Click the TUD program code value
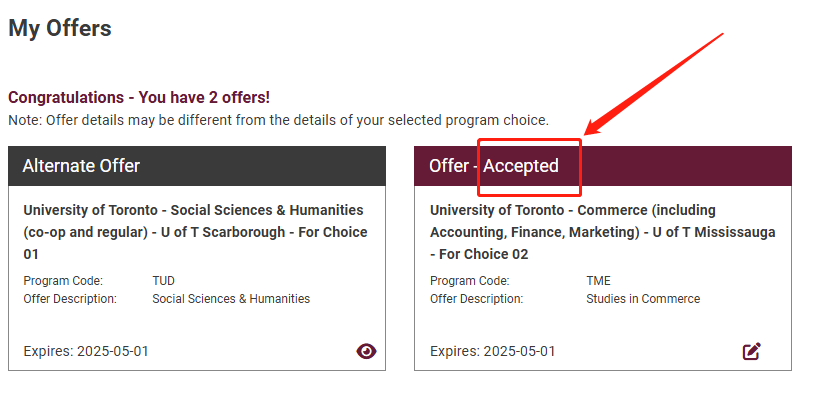The height and width of the screenshot is (395, 821). pos(163,281)
